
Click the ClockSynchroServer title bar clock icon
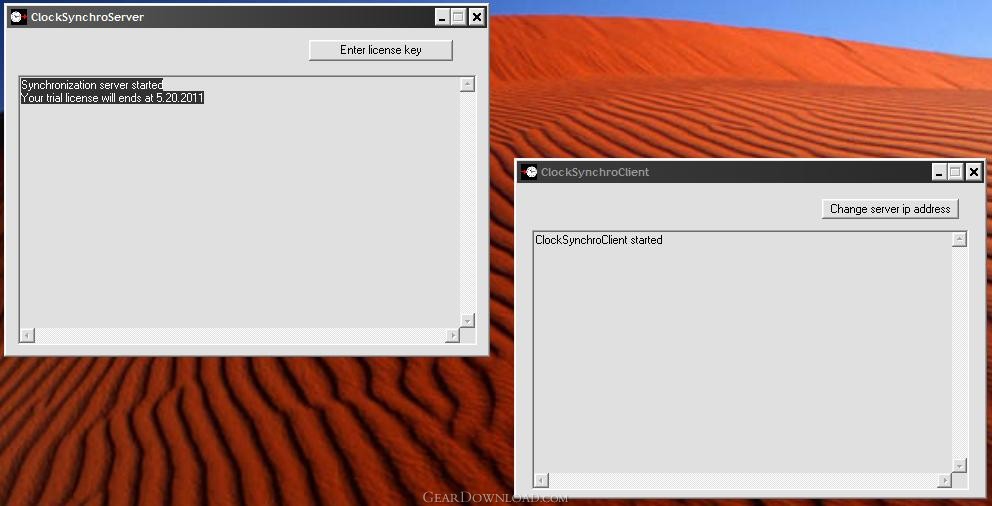[18, 17]
